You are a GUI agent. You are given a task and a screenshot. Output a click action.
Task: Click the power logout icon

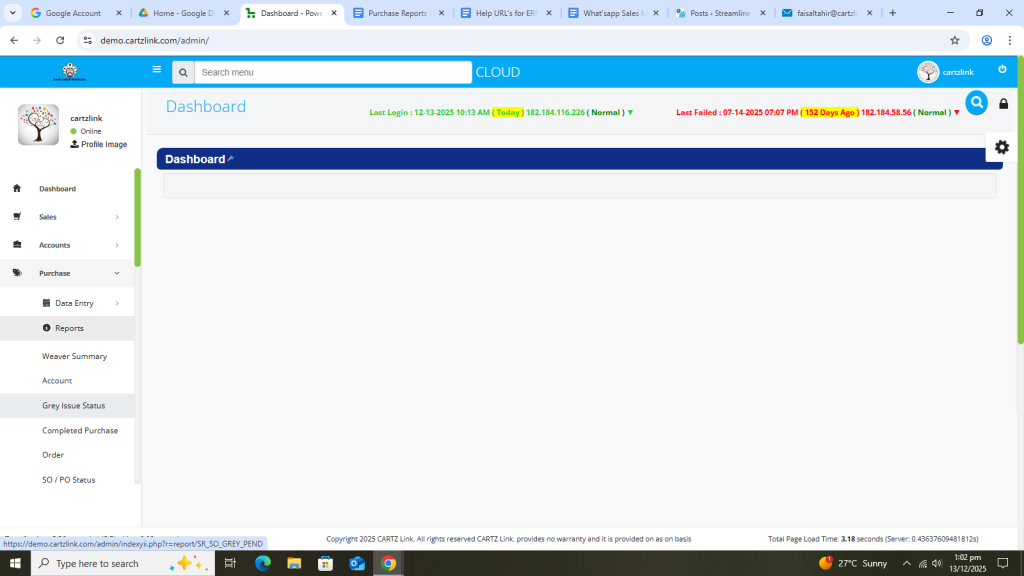coord(1002,70)
